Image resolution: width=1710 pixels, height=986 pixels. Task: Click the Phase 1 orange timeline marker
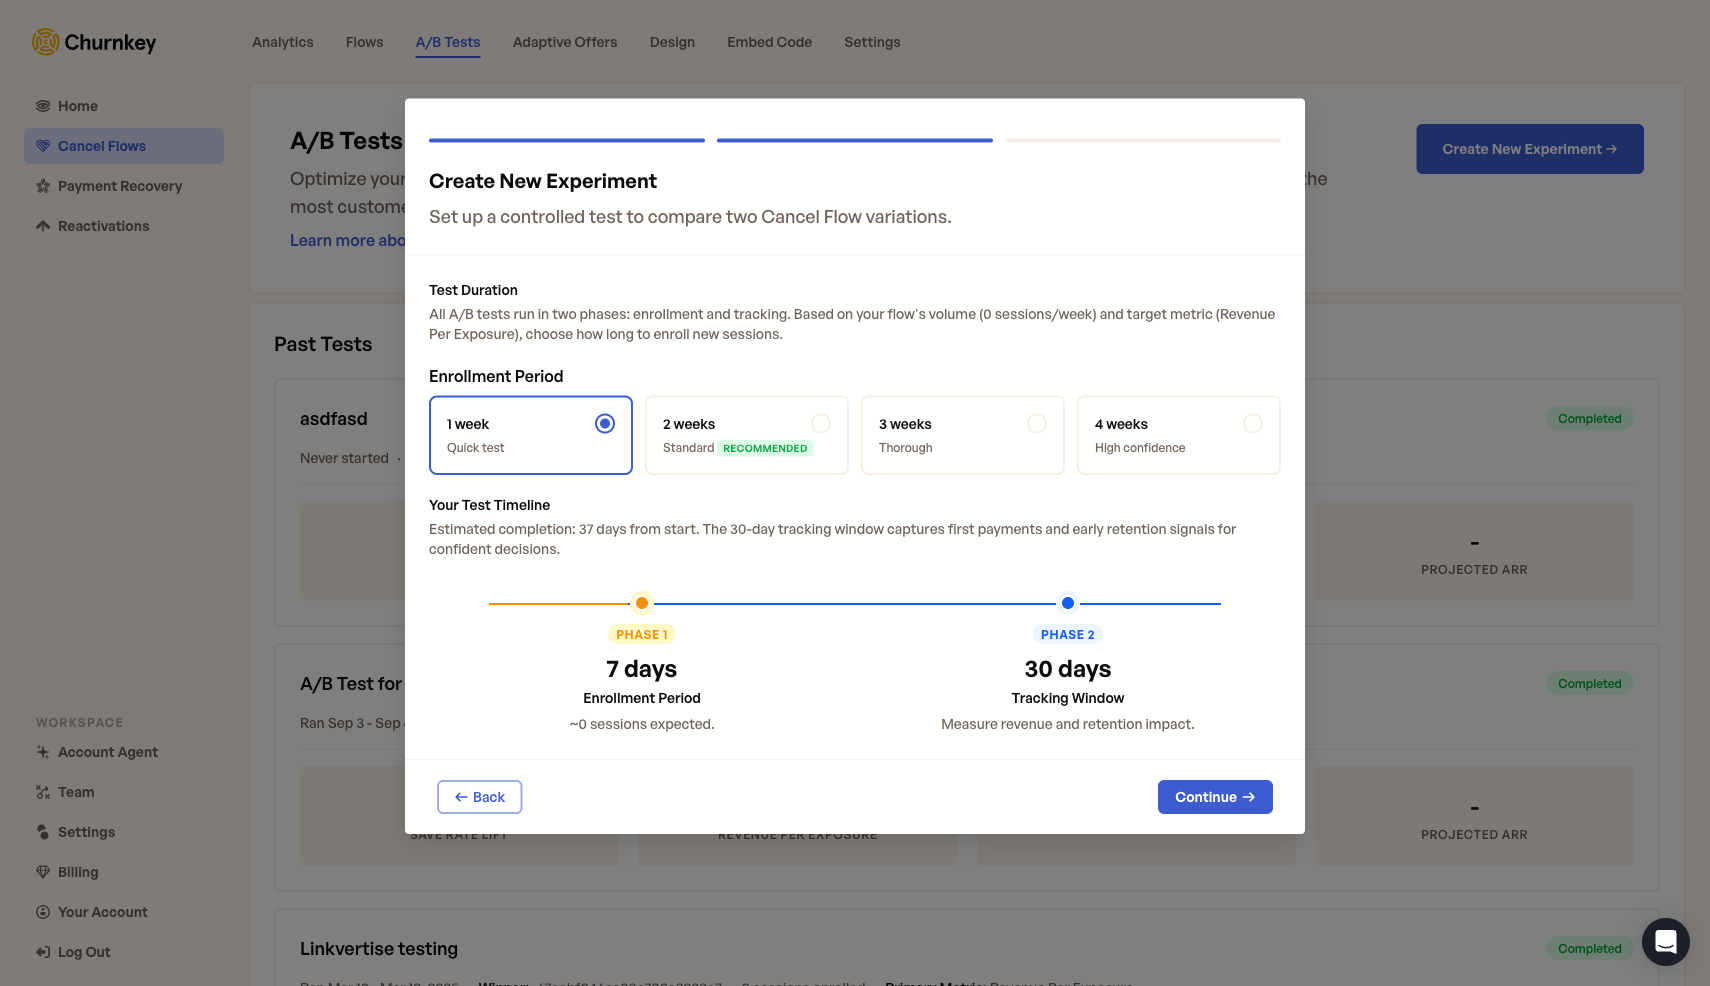tap(642, 603)
